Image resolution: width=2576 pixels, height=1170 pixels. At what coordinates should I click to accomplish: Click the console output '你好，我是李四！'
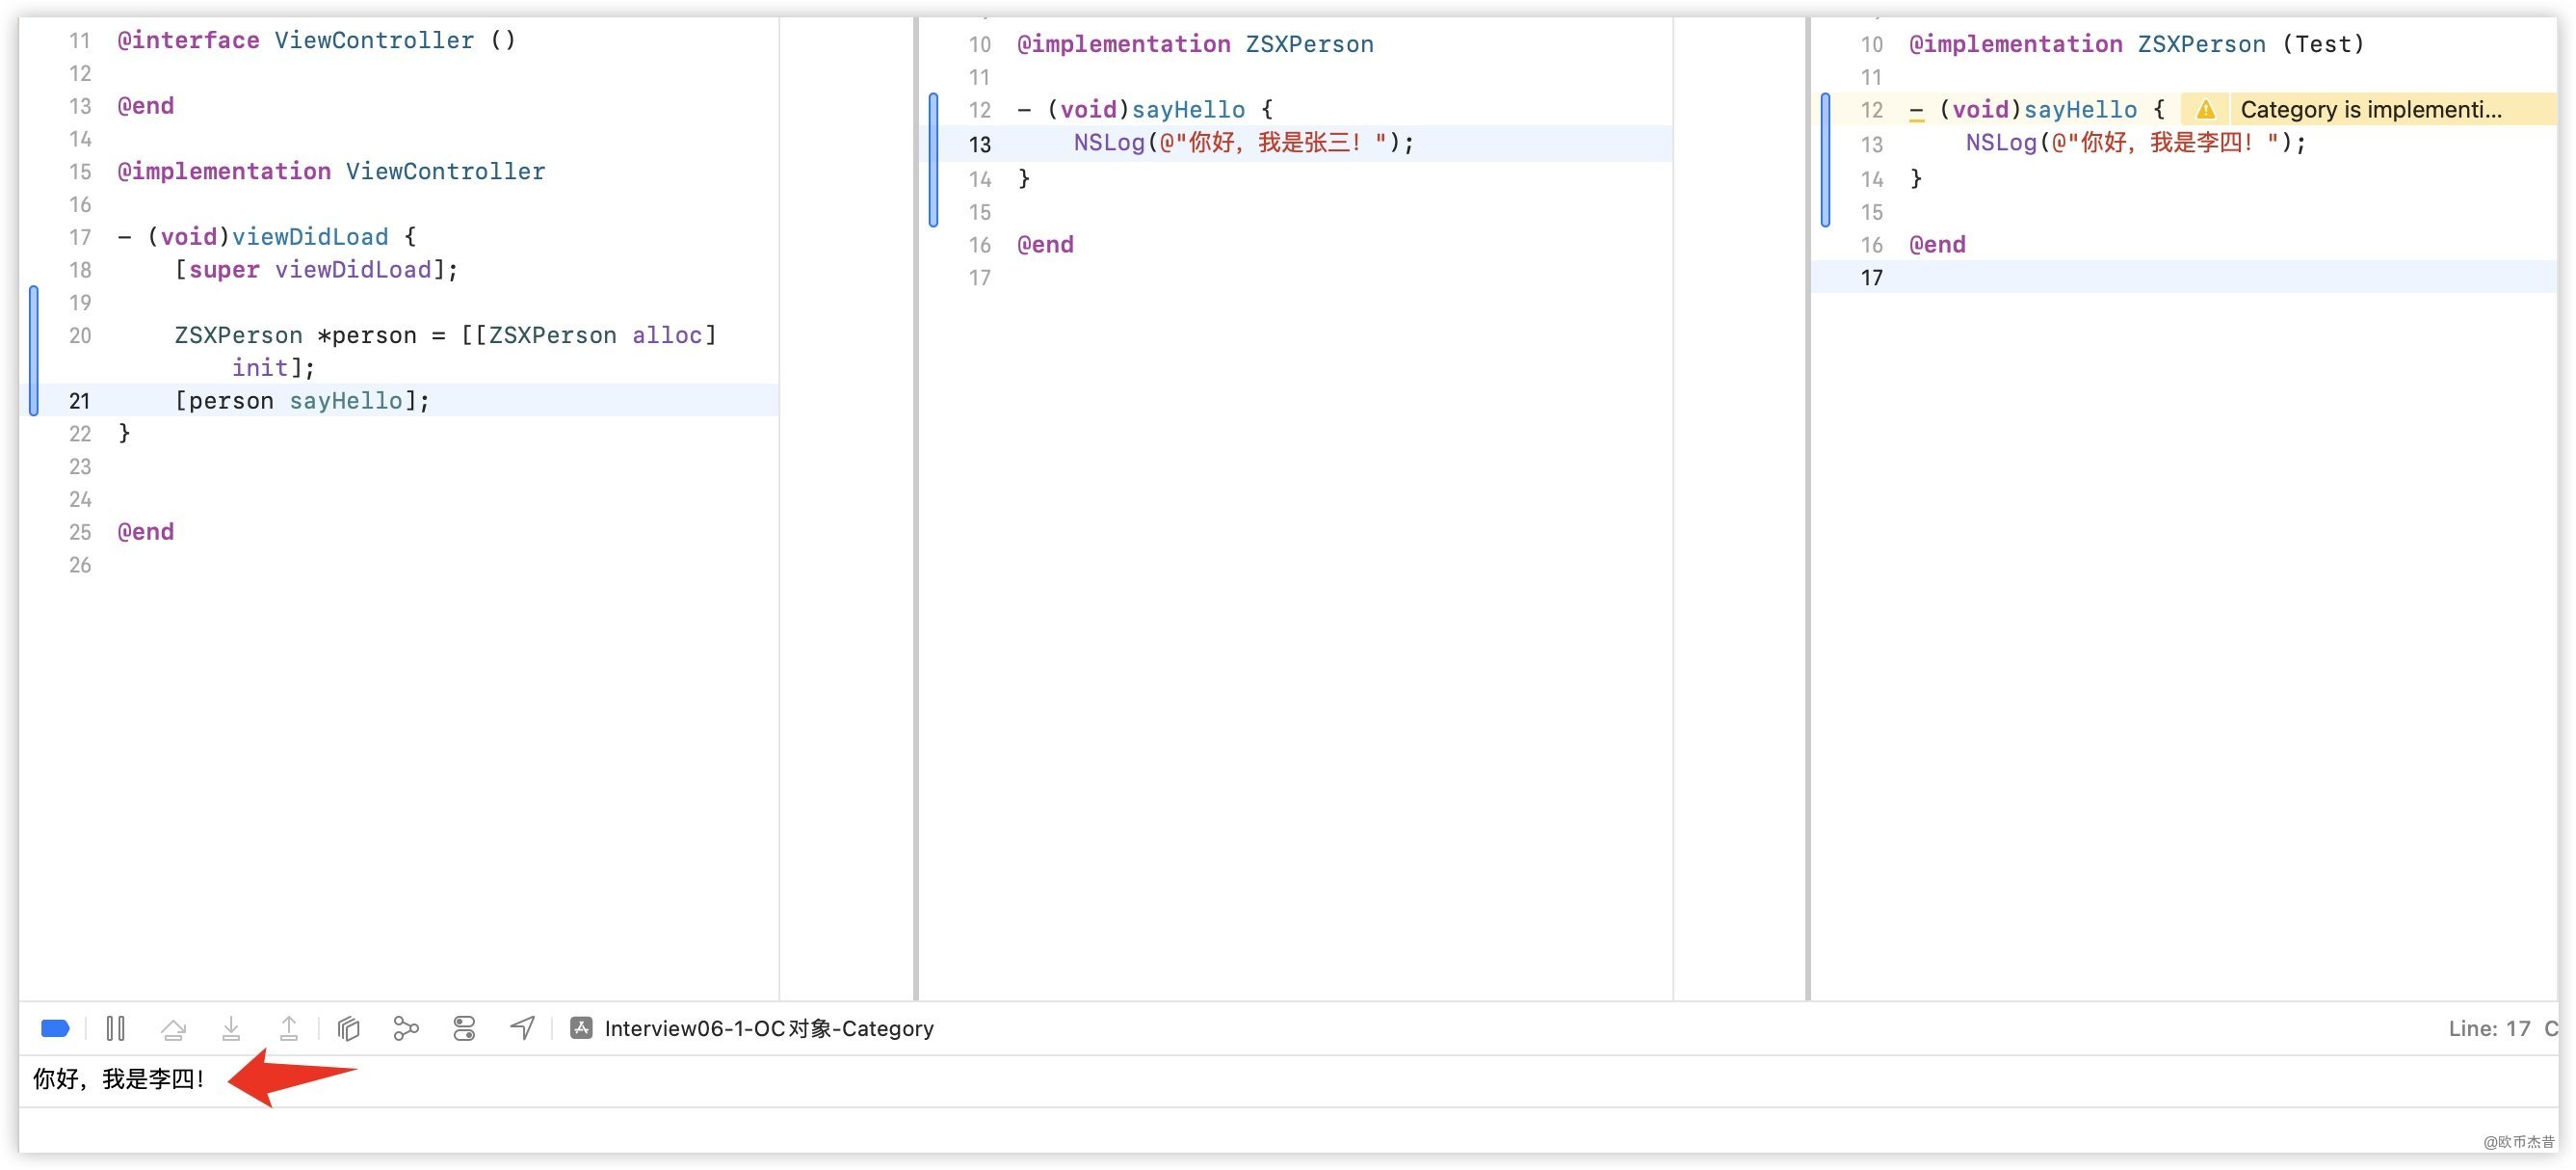tap(119, 1079)
